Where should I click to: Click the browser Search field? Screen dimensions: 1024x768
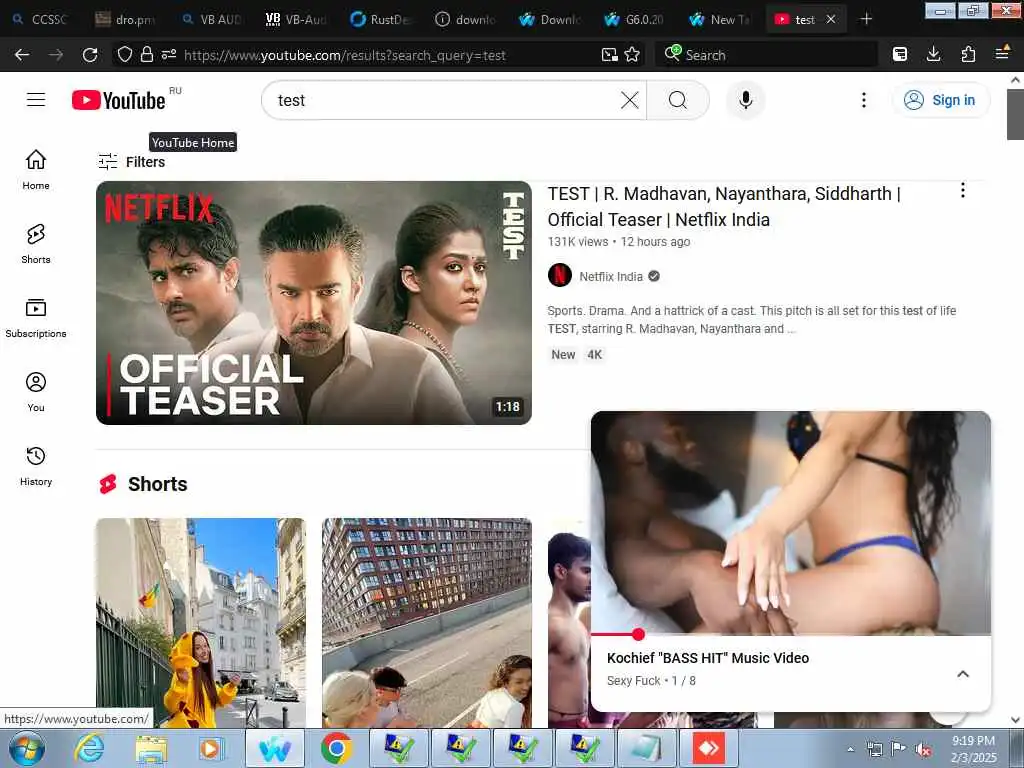765,55
